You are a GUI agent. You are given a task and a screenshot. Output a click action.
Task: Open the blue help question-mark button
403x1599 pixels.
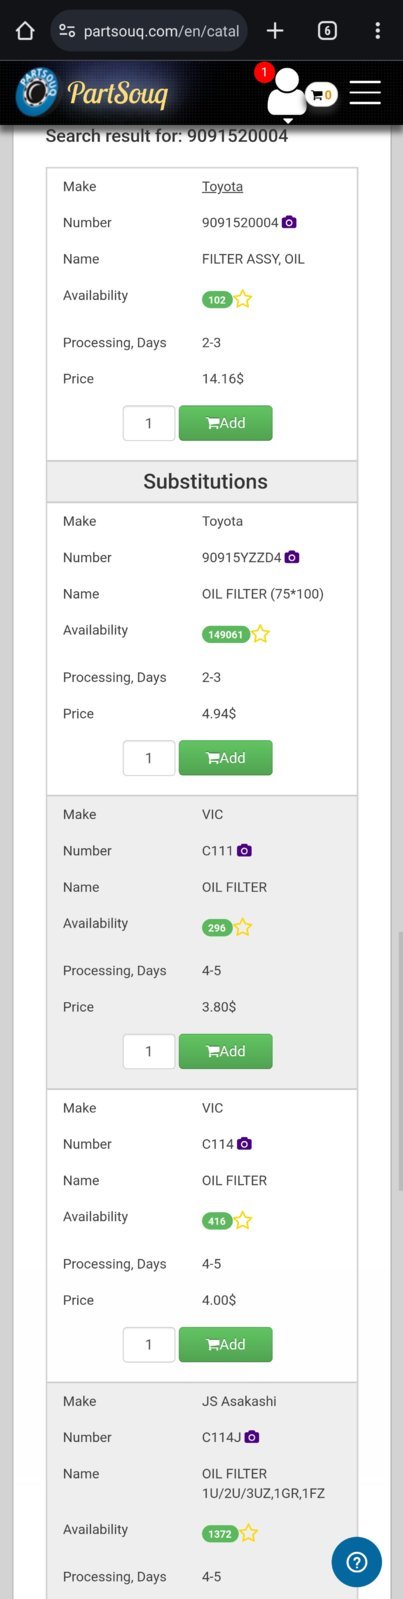click(x=357, y=1562)
